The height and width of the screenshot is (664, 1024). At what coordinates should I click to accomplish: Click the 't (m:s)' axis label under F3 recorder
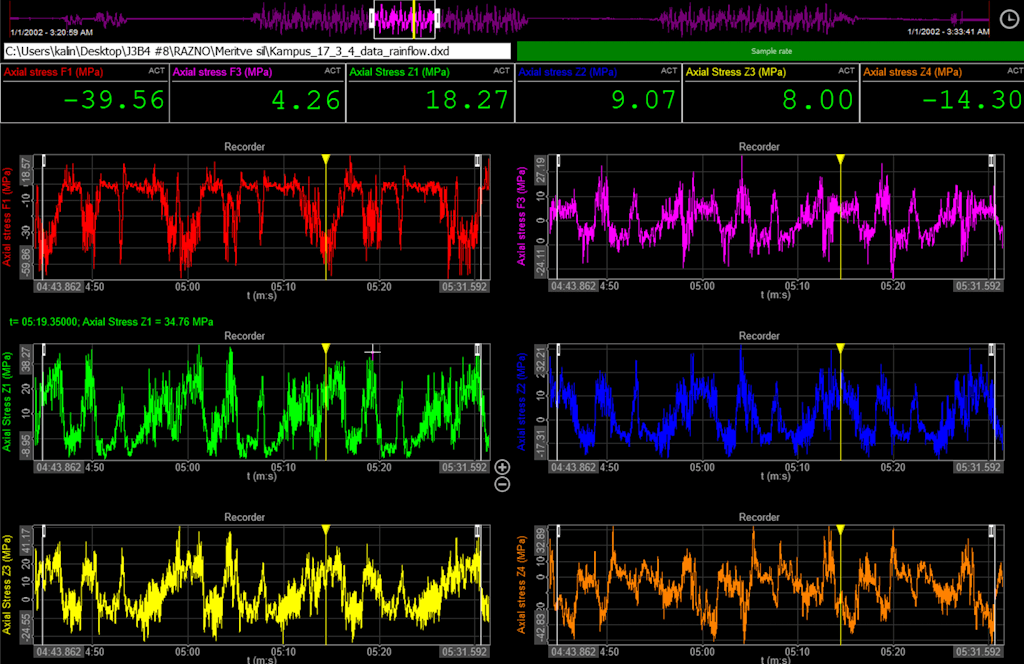coord(775,295)
